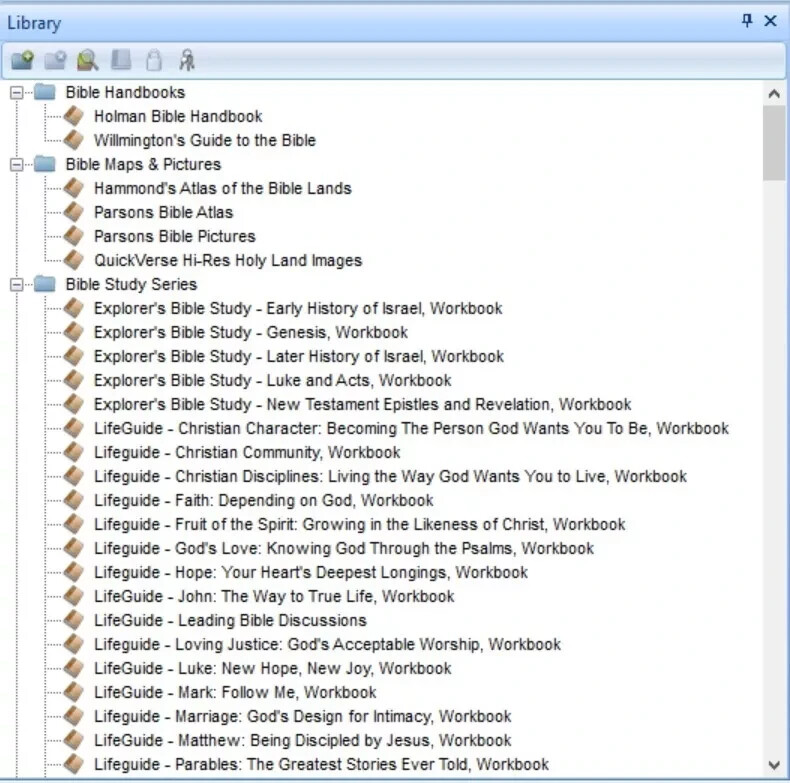Image resolution: width=790 pixels, height=783 pixels.
Task: Click book icon beside Lifeguide Parables workbook
Action: pyautogui.click(x=74, y=764)
